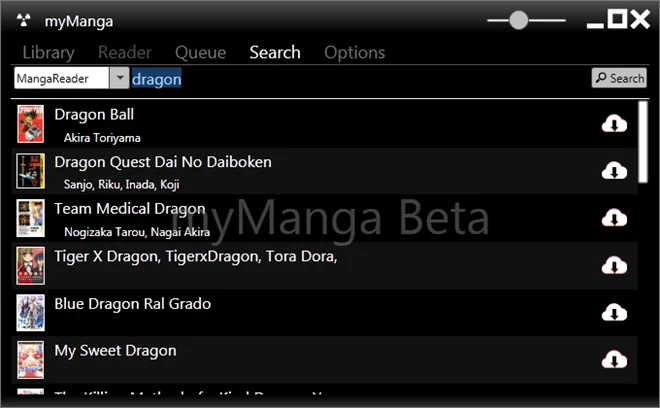The width and height of the screenshot is (660, 408).
Task: Select author Akira Toriyama text
Action: coord(102,138)
